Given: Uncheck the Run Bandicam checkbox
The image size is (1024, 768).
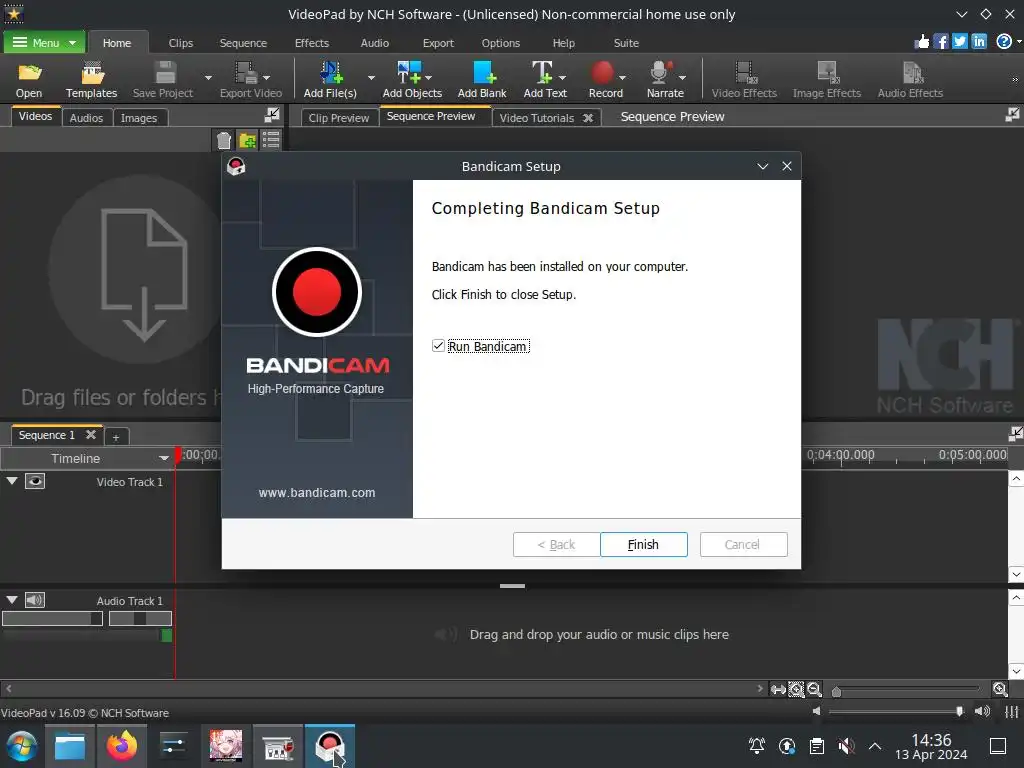Looking at the screenshot, I should coord(438,345).
